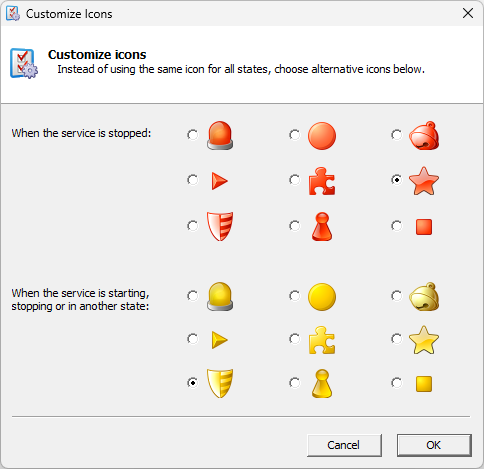Click the red pawn icon
Image resolution: width=484 pixels, height=469 pixels.
(x=322, y=226)
